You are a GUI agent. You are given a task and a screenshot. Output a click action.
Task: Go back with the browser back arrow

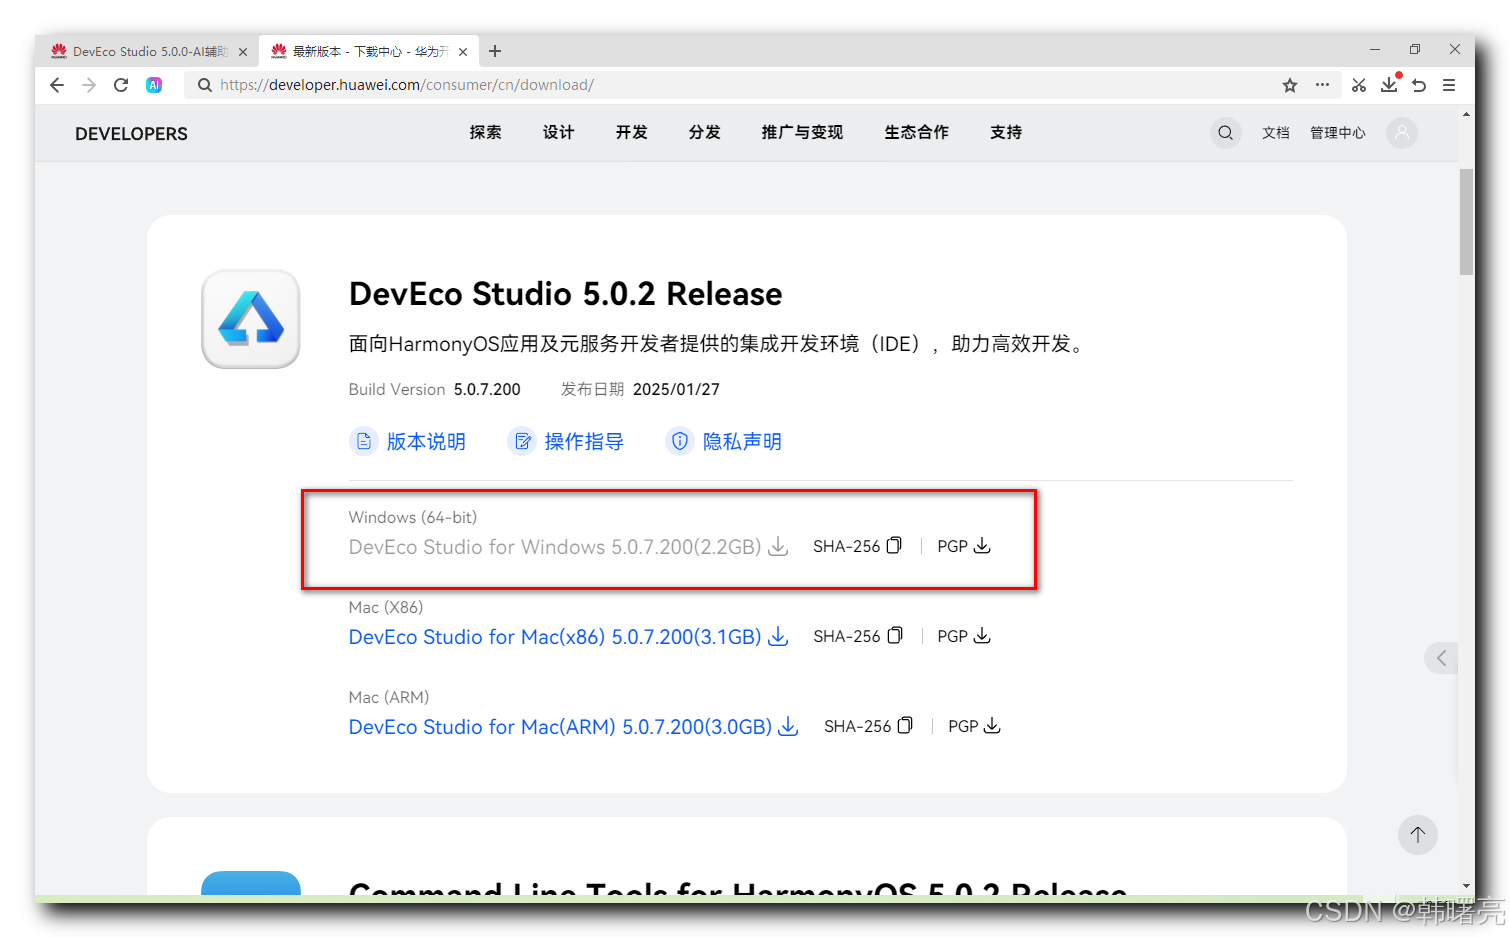pyautogui.click(x=57, y=85)
